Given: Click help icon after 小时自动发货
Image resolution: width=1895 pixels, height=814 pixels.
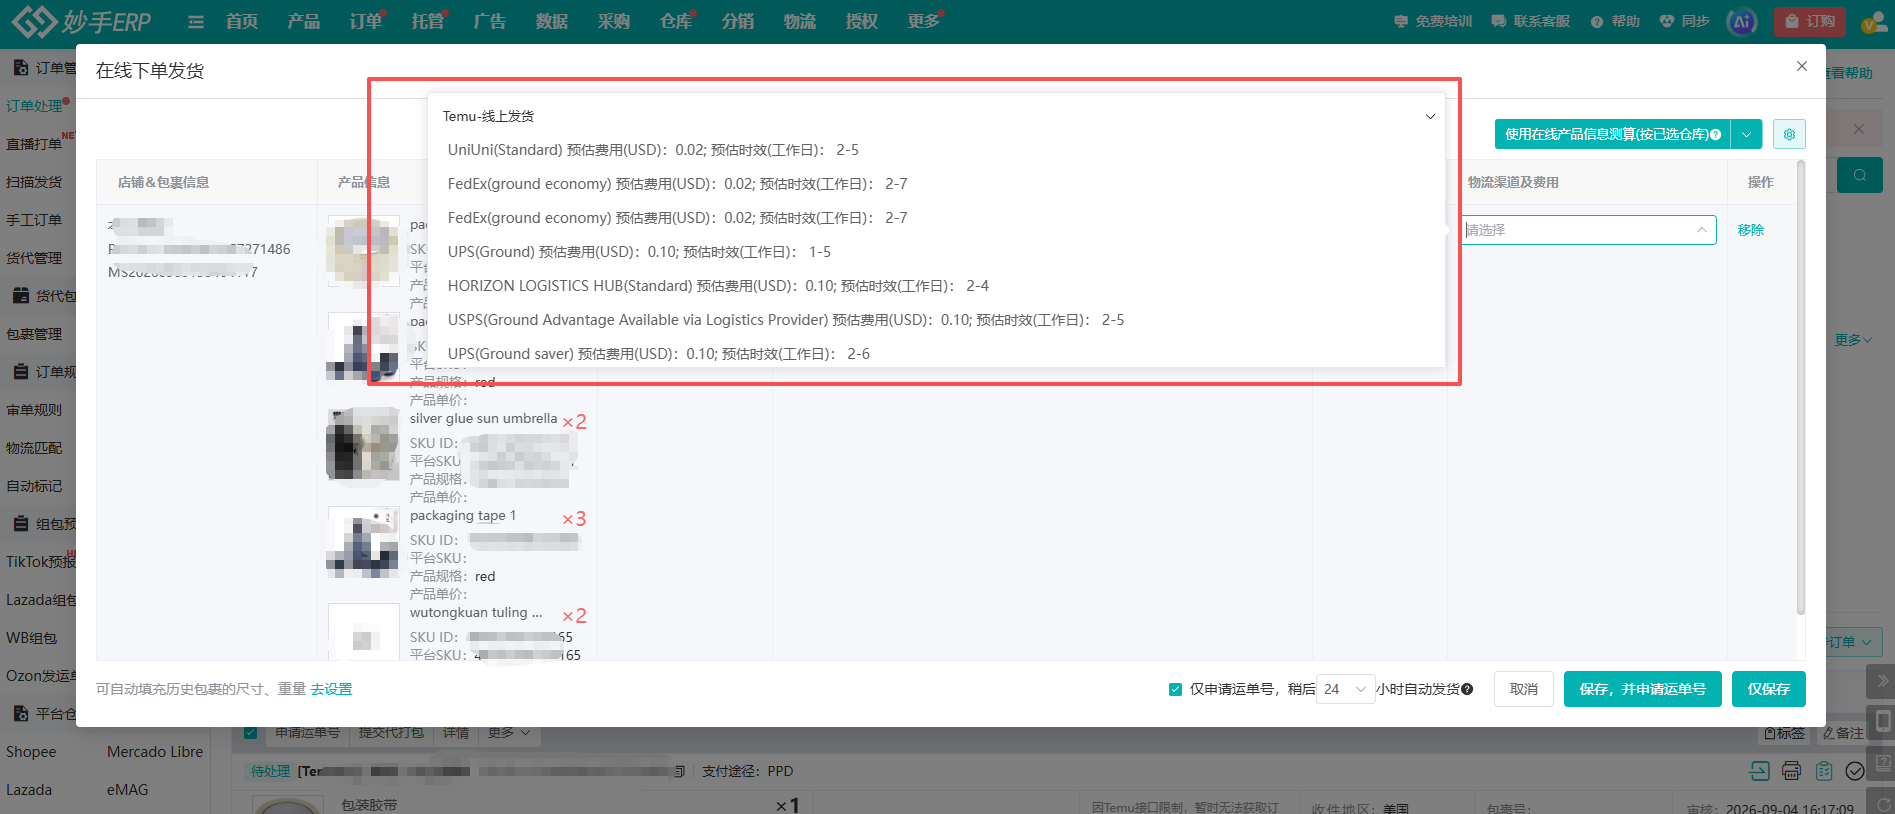Looking at the screenshot, I should [1467, 689].
